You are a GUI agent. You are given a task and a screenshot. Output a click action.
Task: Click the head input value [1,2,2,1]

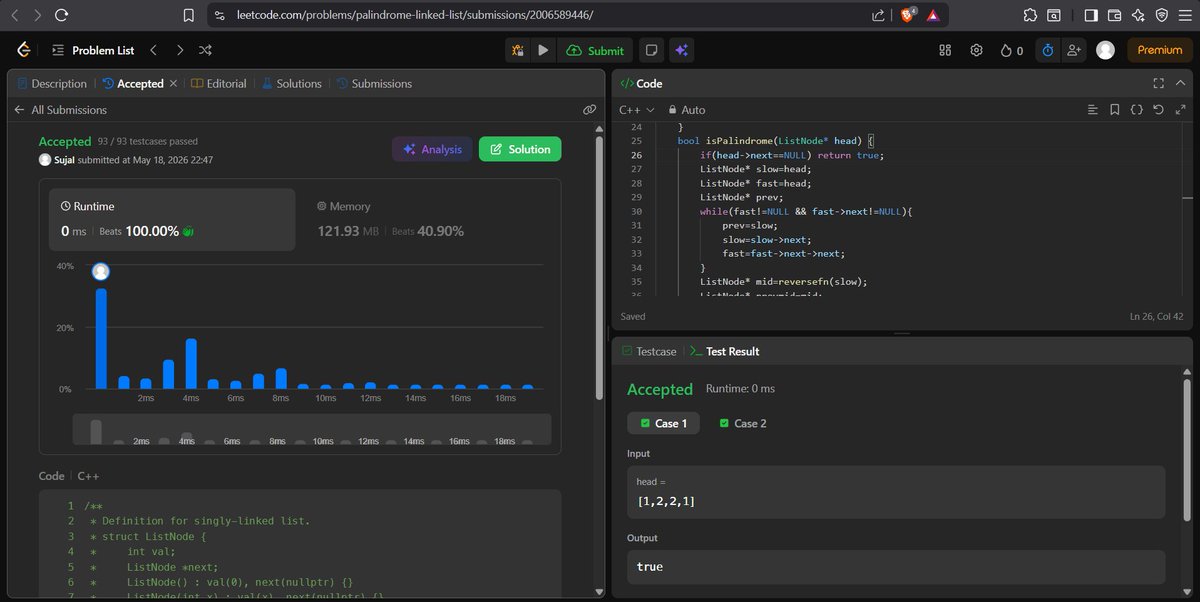pyautogui.click(x=665, y=500)
